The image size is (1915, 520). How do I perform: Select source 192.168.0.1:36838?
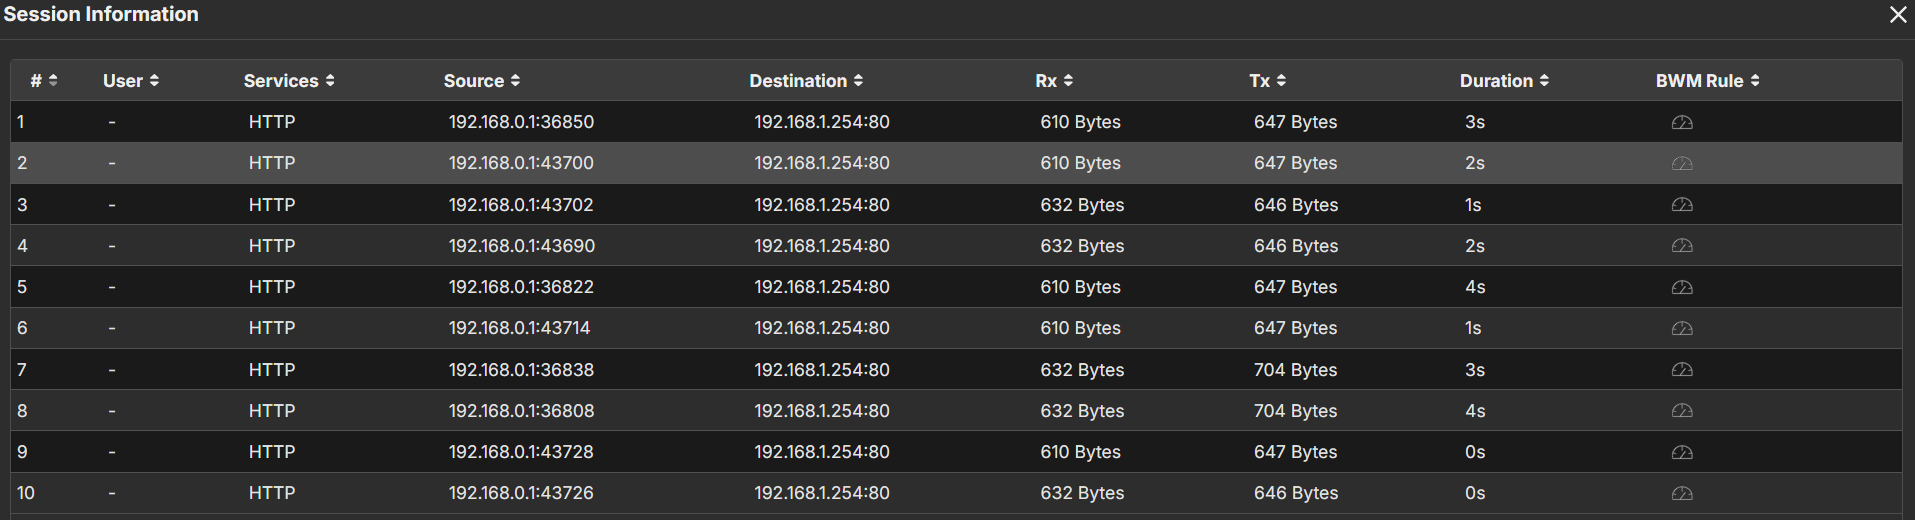521,370
